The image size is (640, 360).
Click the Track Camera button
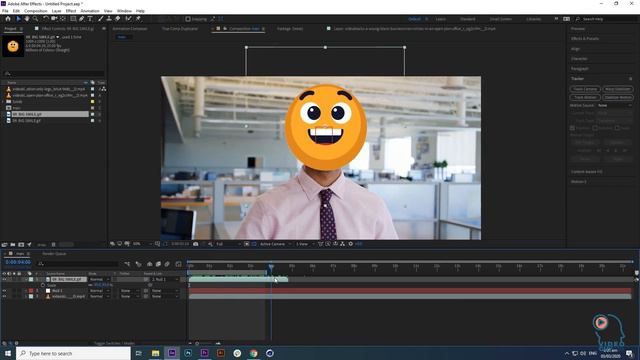585,89
